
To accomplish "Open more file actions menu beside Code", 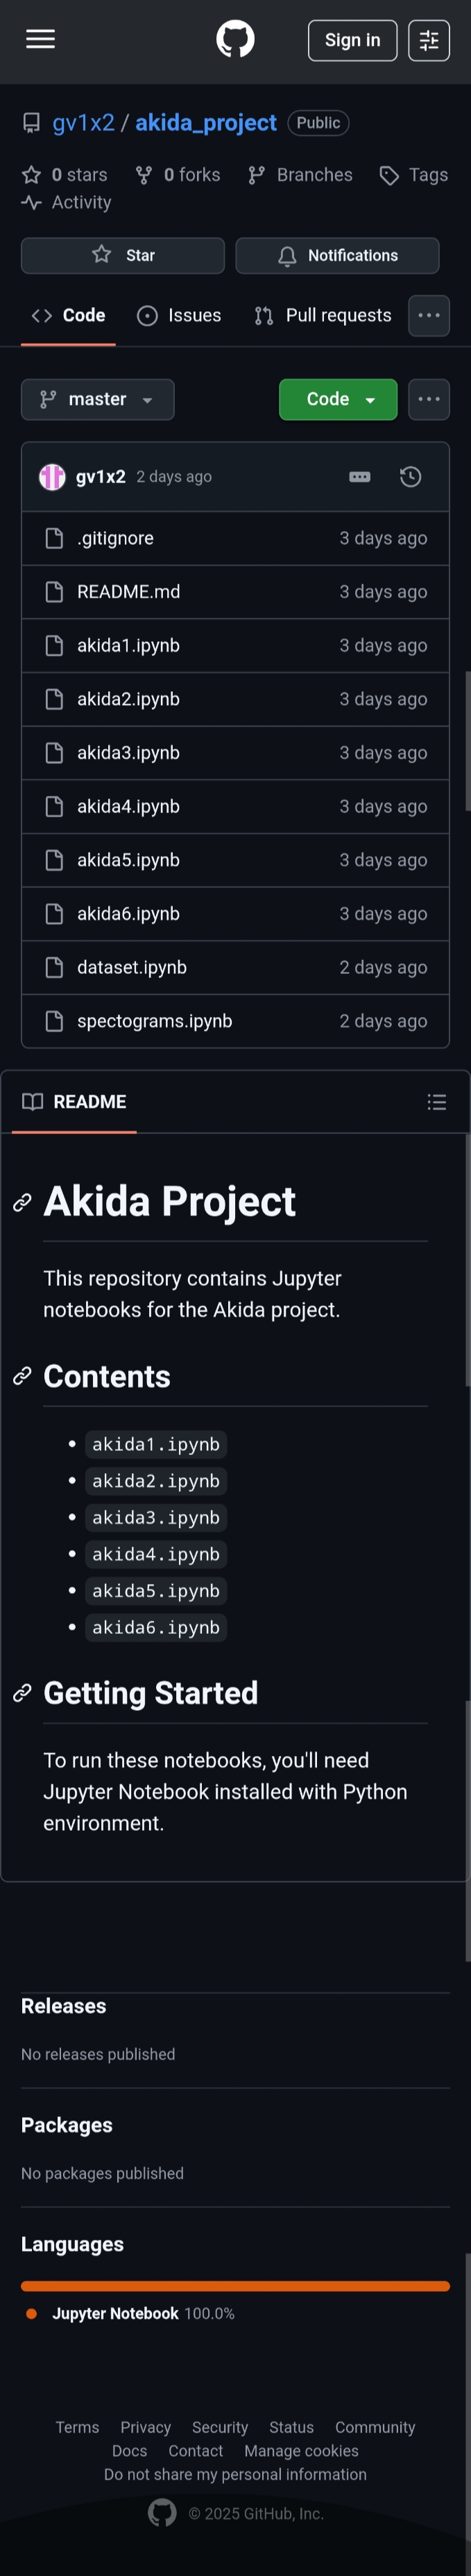I will click(x=429, y=400).
